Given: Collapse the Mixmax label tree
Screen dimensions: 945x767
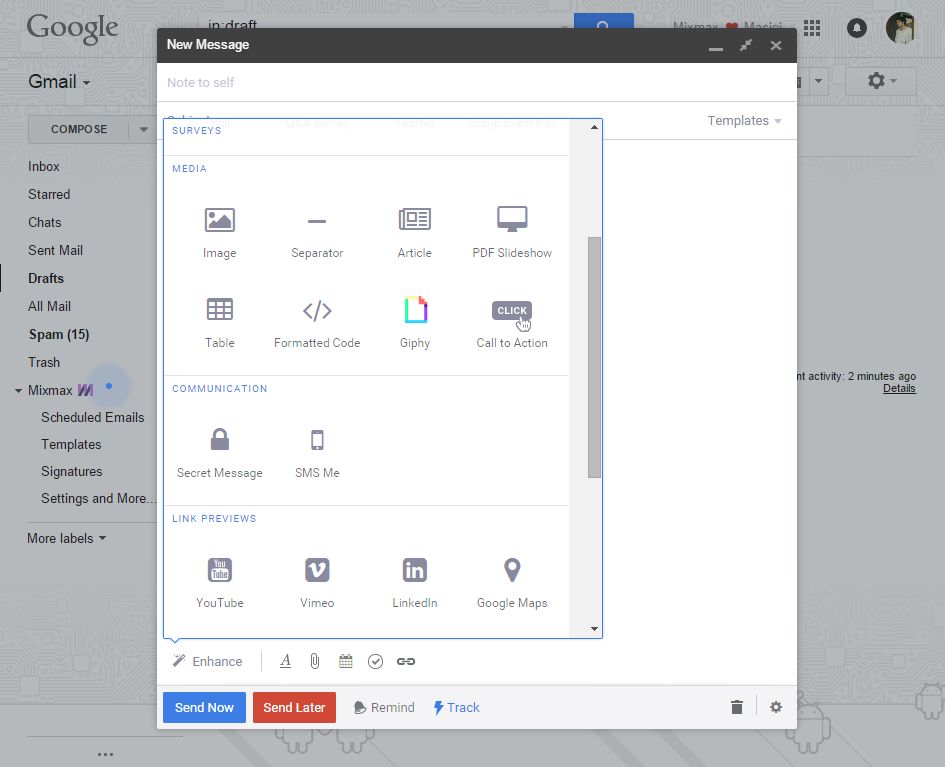Looking at the screenshot, I should click(x=18, y=390).
